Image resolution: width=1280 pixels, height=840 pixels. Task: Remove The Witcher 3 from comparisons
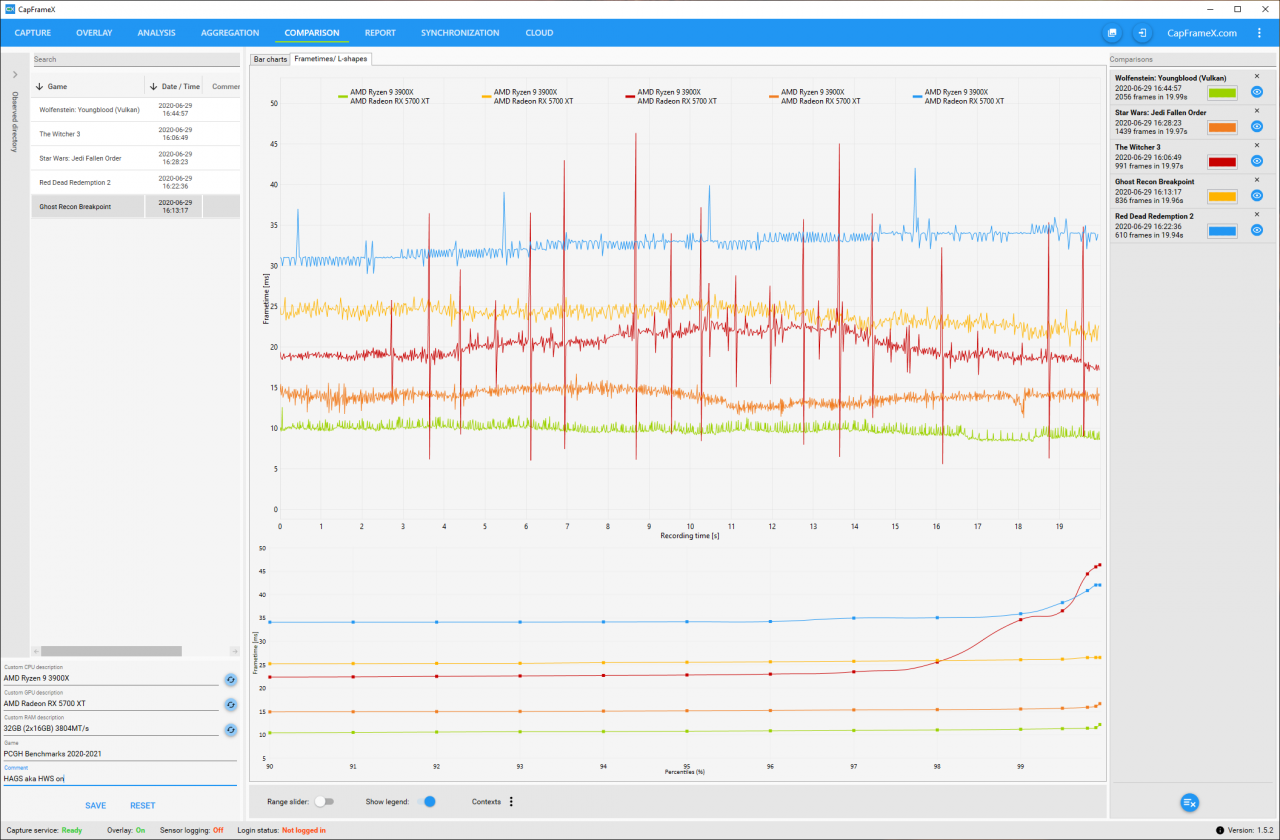[x=1257, y=146]
